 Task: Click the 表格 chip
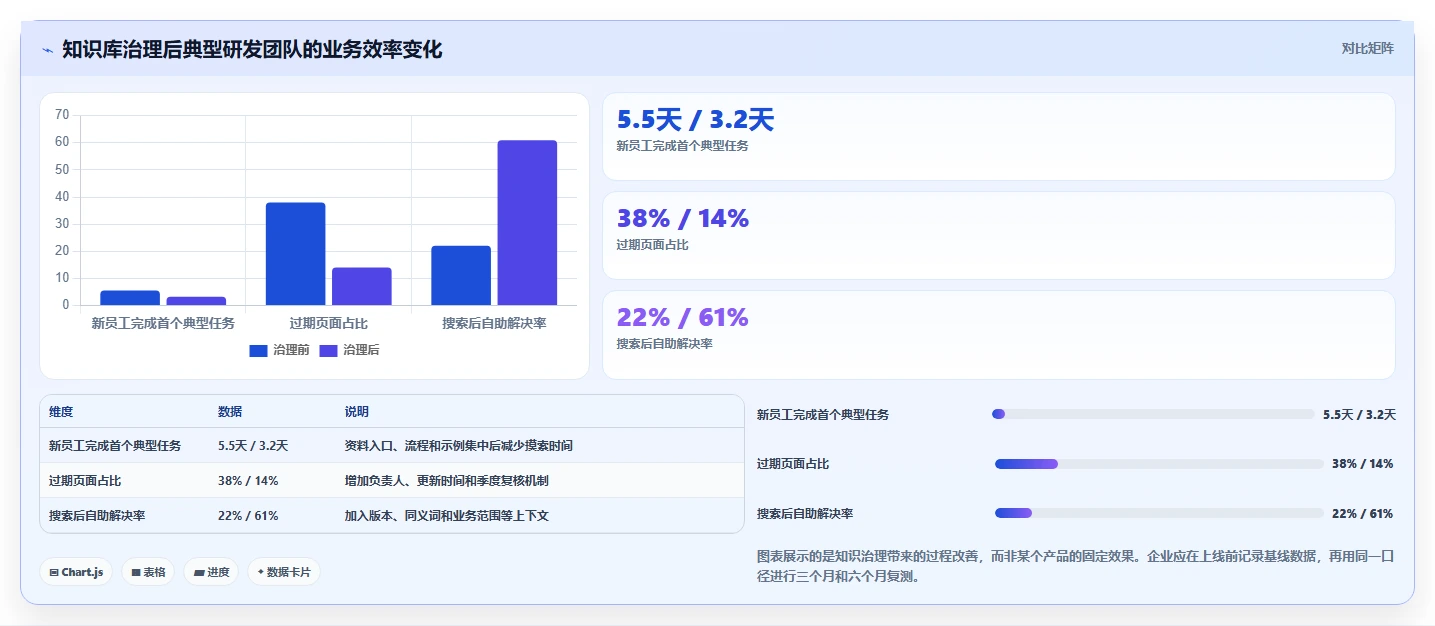148,572
